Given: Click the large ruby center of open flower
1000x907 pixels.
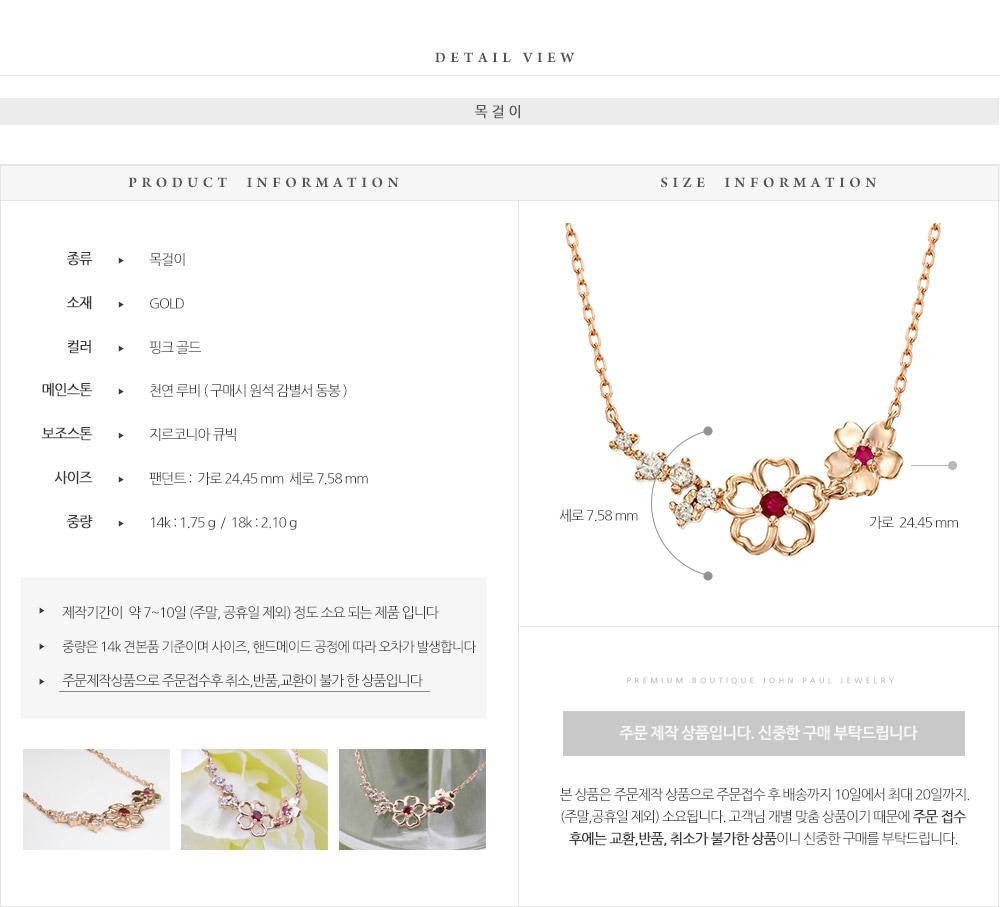Looking at the screenshot, I should point(772,503).
